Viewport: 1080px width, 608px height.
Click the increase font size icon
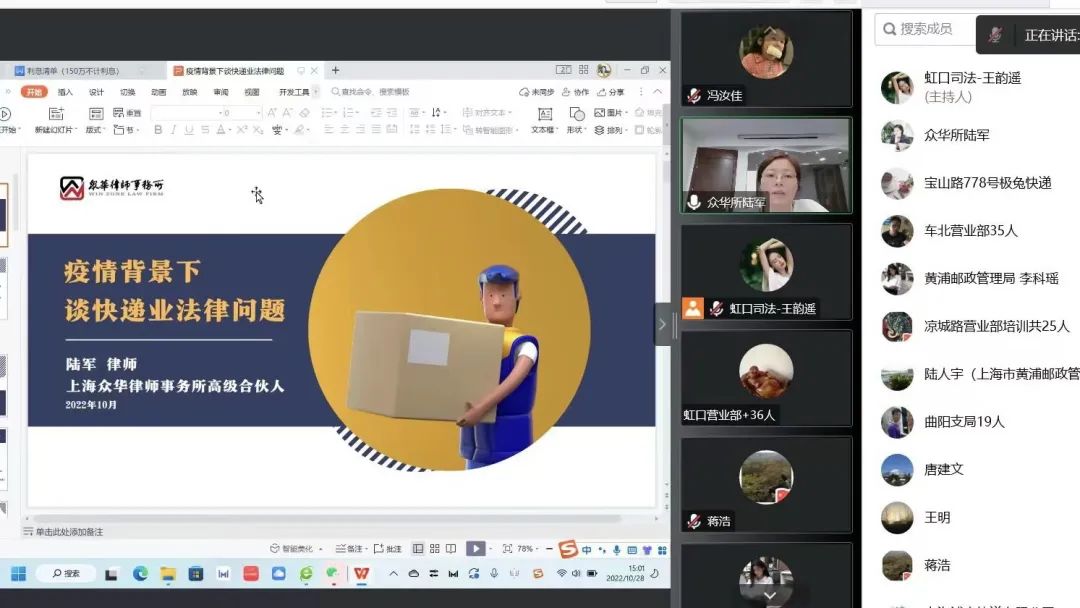point(271,112)
